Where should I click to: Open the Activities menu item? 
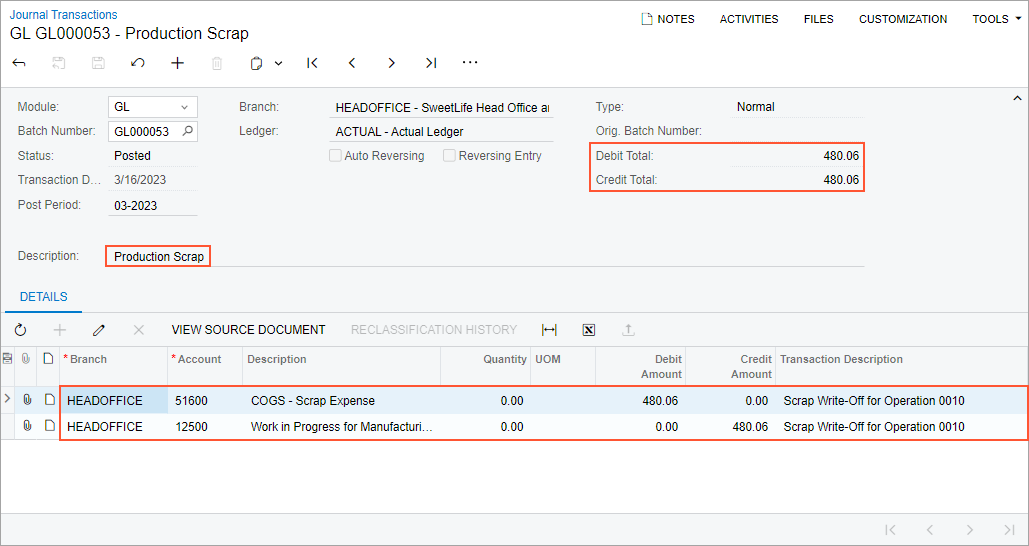pos(749,19)
